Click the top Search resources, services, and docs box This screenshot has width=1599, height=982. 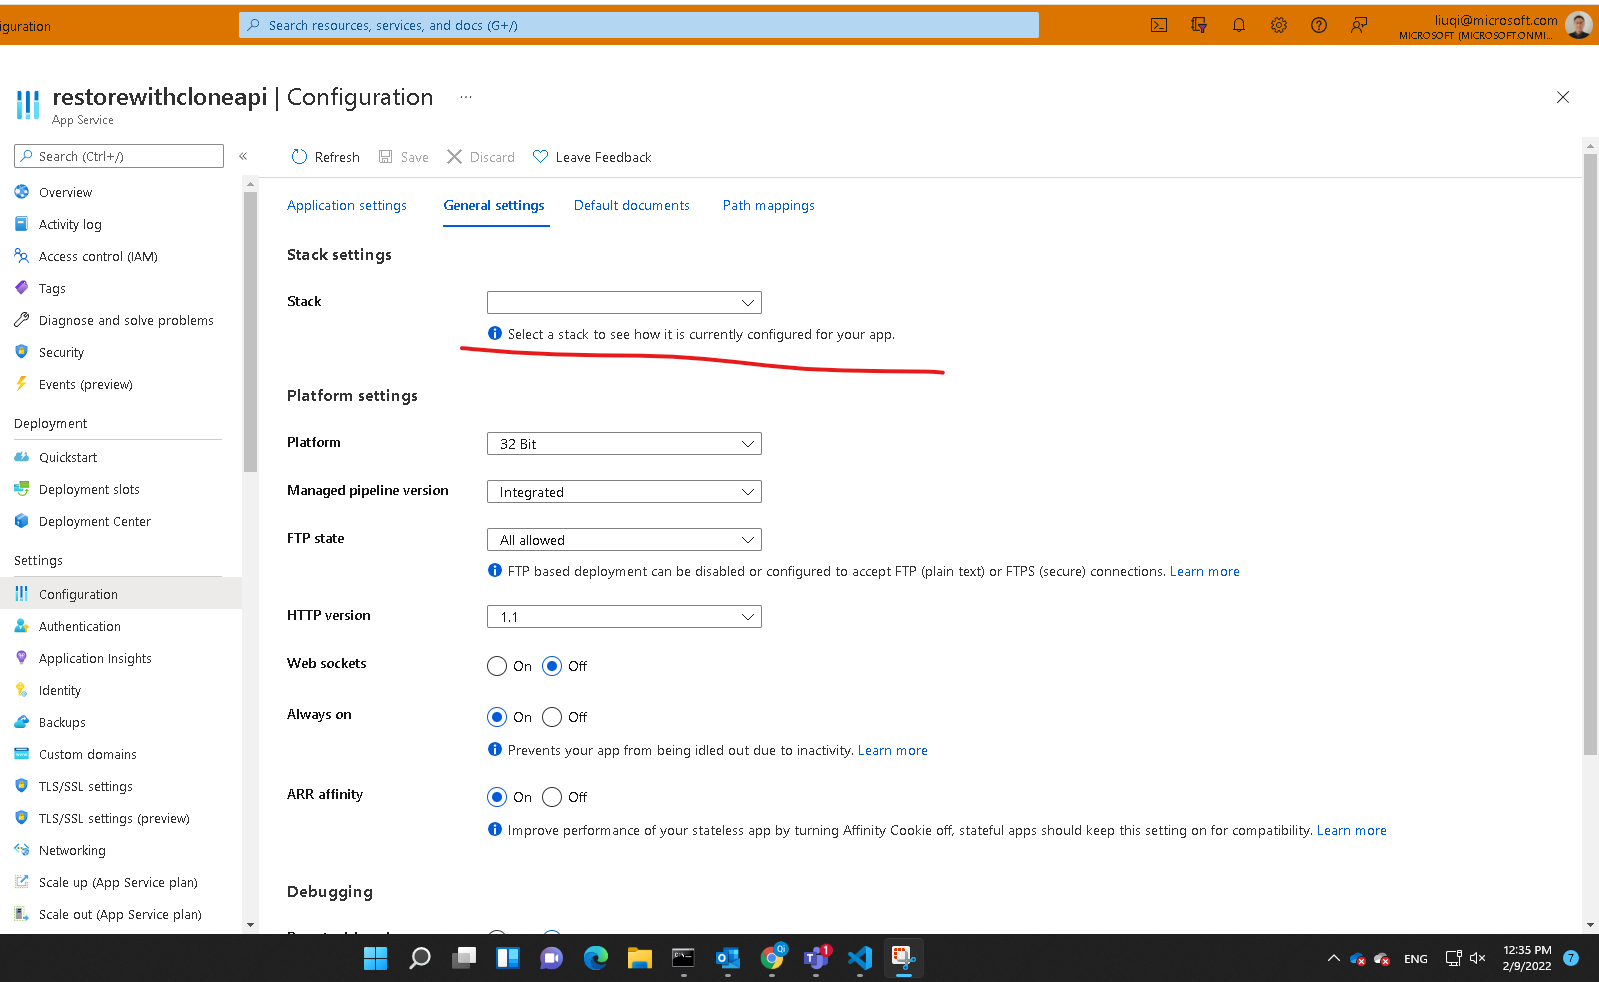click(x=639, y=25)
